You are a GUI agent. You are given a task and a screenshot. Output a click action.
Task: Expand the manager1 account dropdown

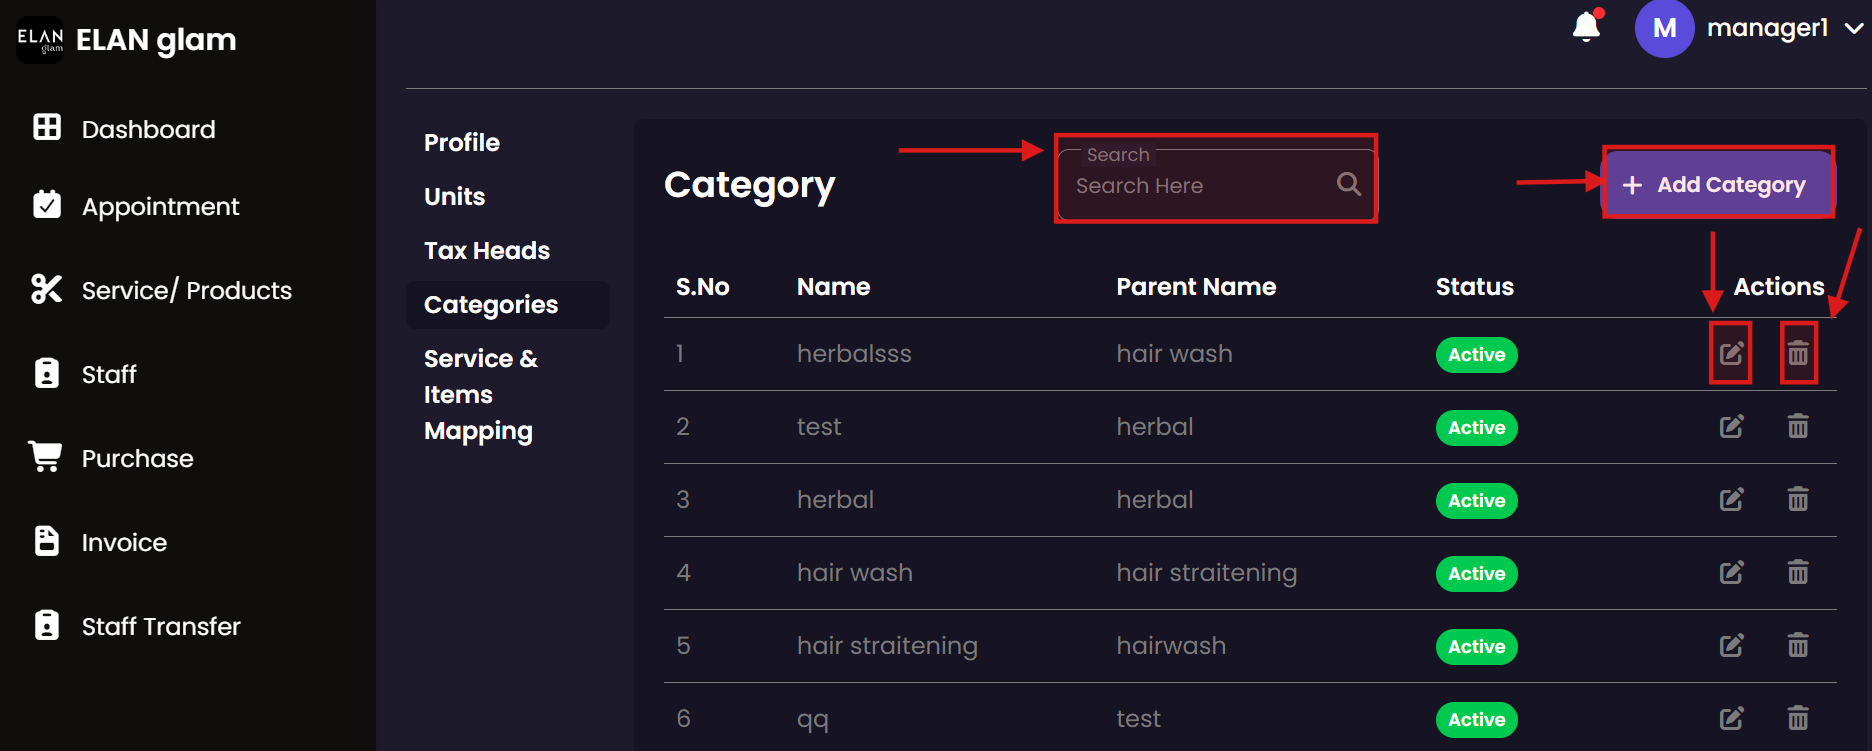coord(1853,29)
